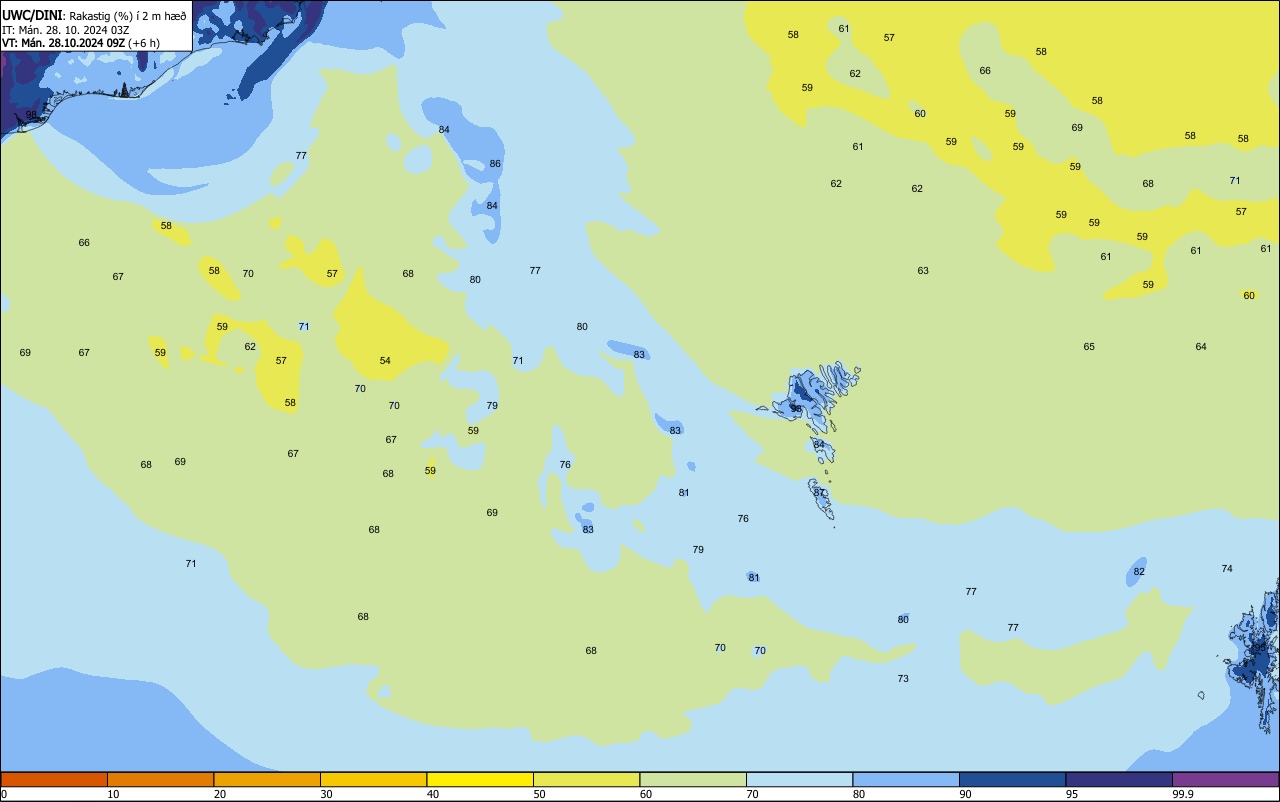This screenshot has width=1280, height=802.
Task: Click the pale yellow 50–60 legend swatch
Action: coord(586,779)
